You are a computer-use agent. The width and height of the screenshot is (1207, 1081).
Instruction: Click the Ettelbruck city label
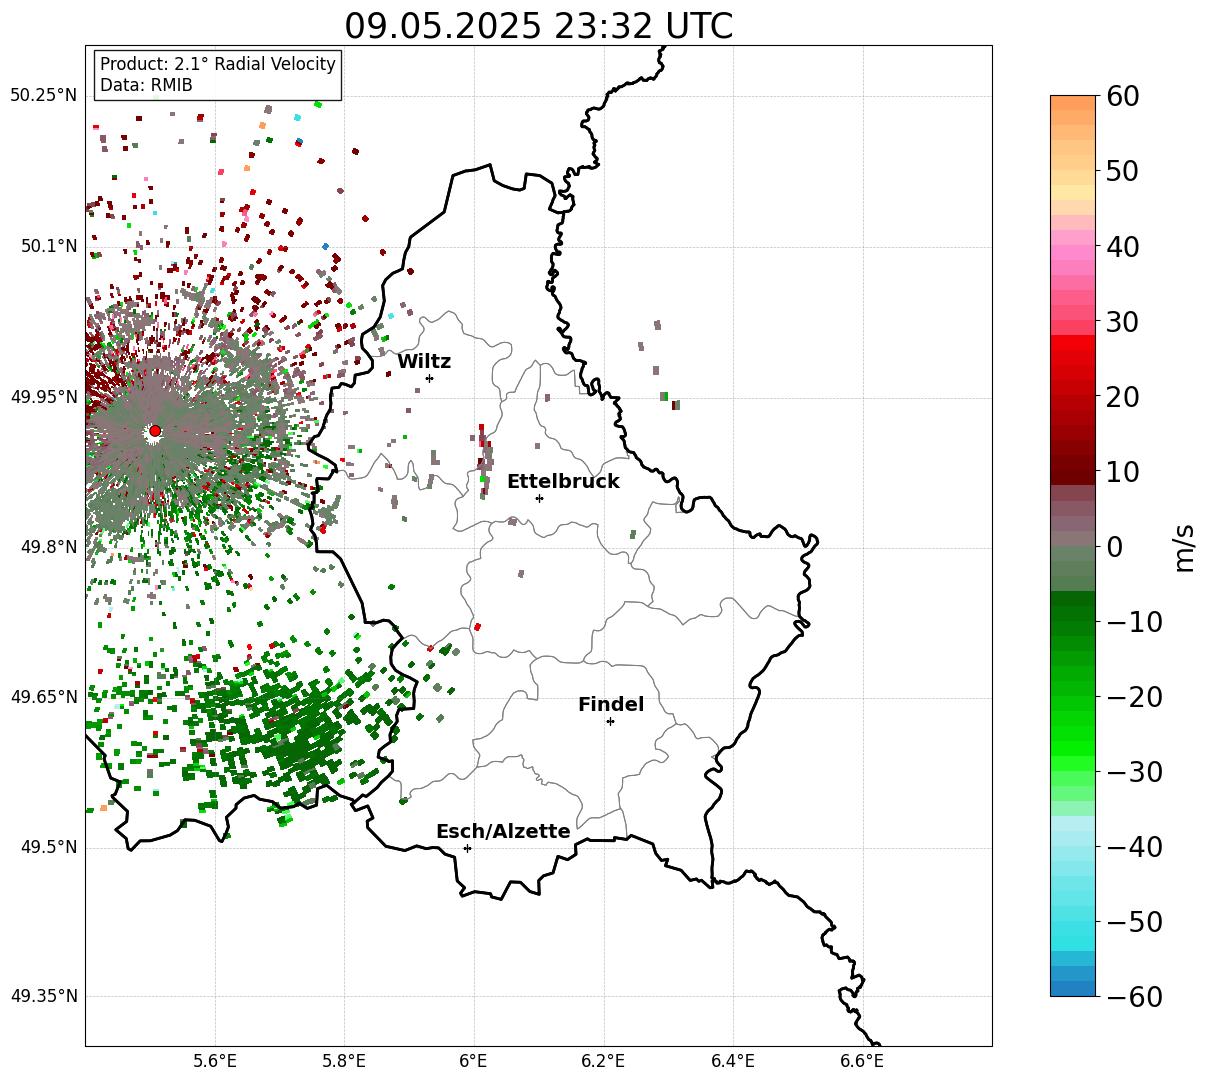(563, 482)
